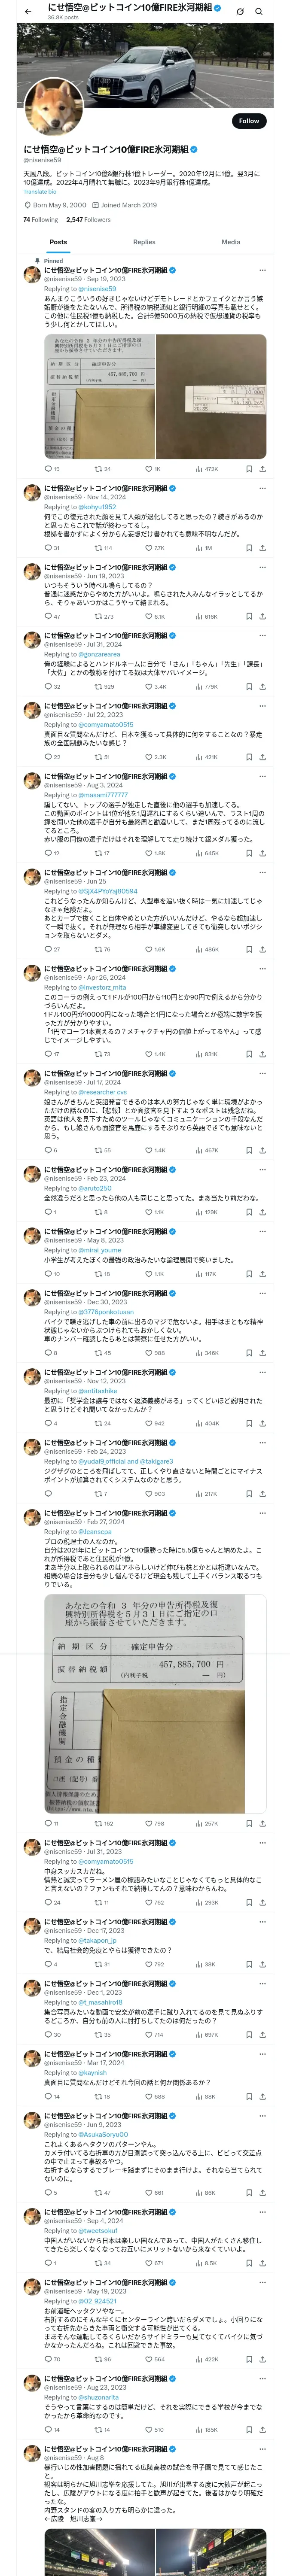Click the Translate bio link

(40, 192)
